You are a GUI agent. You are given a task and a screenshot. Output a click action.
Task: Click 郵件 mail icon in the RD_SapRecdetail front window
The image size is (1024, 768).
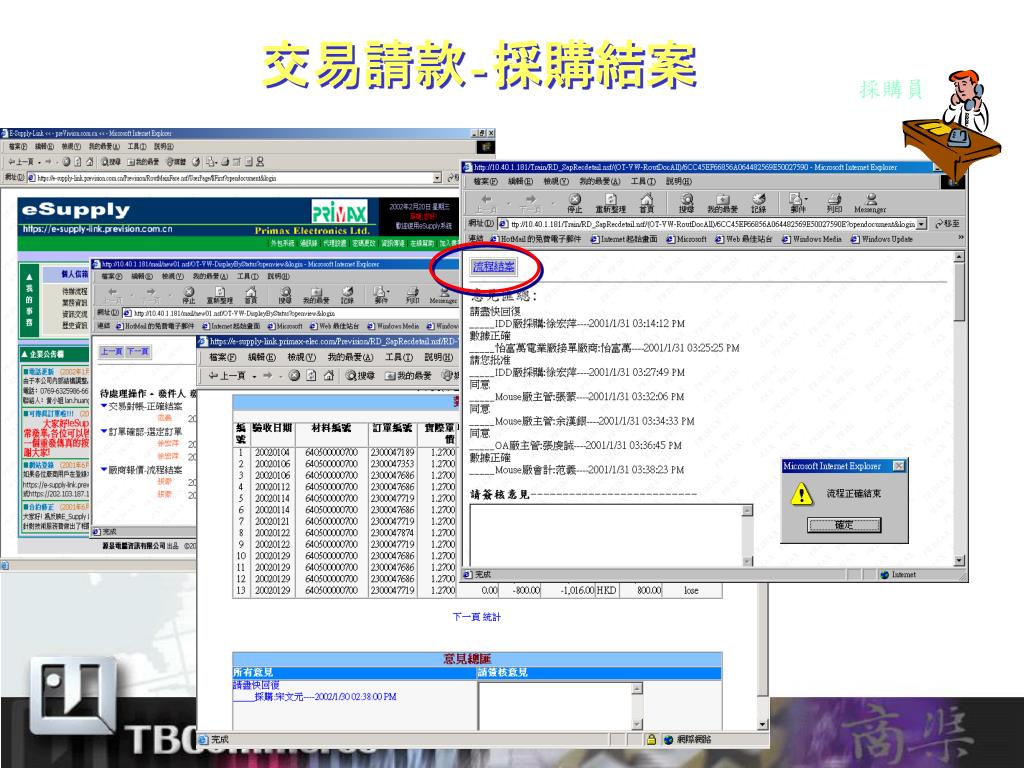click(797, 203)
